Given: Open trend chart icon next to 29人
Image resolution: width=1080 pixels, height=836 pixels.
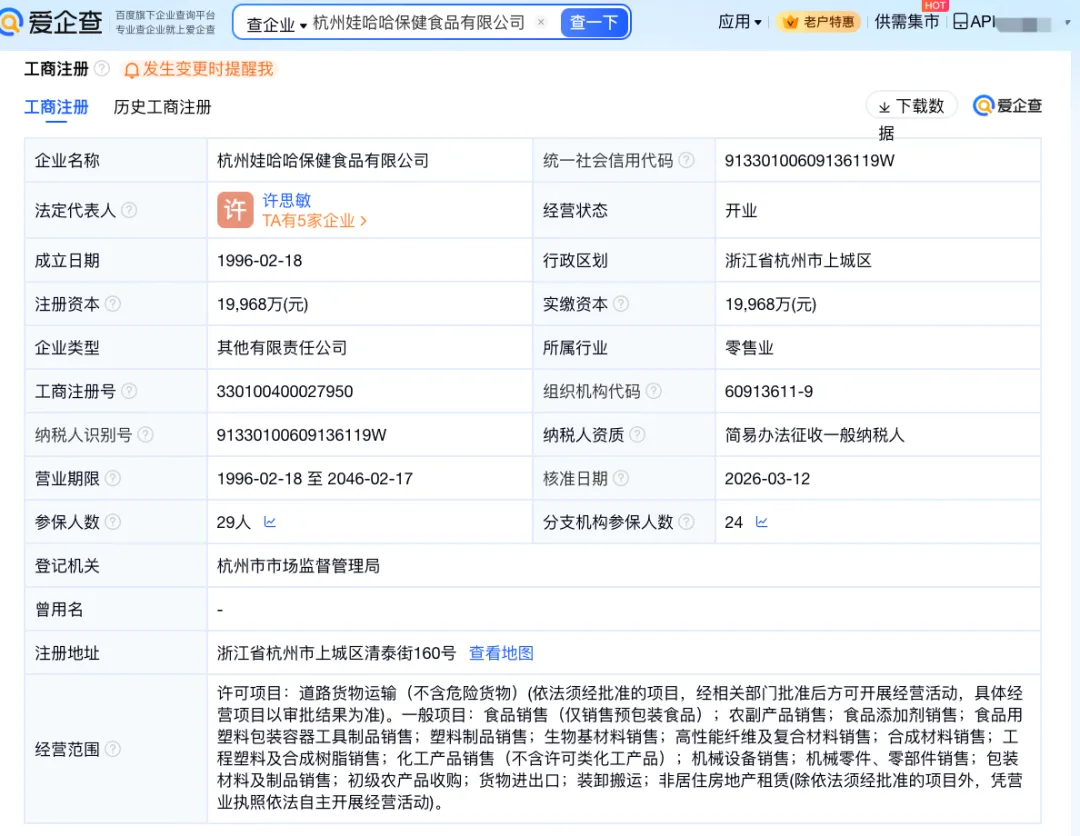Looking at the screenshot, I should click(269, 522).
